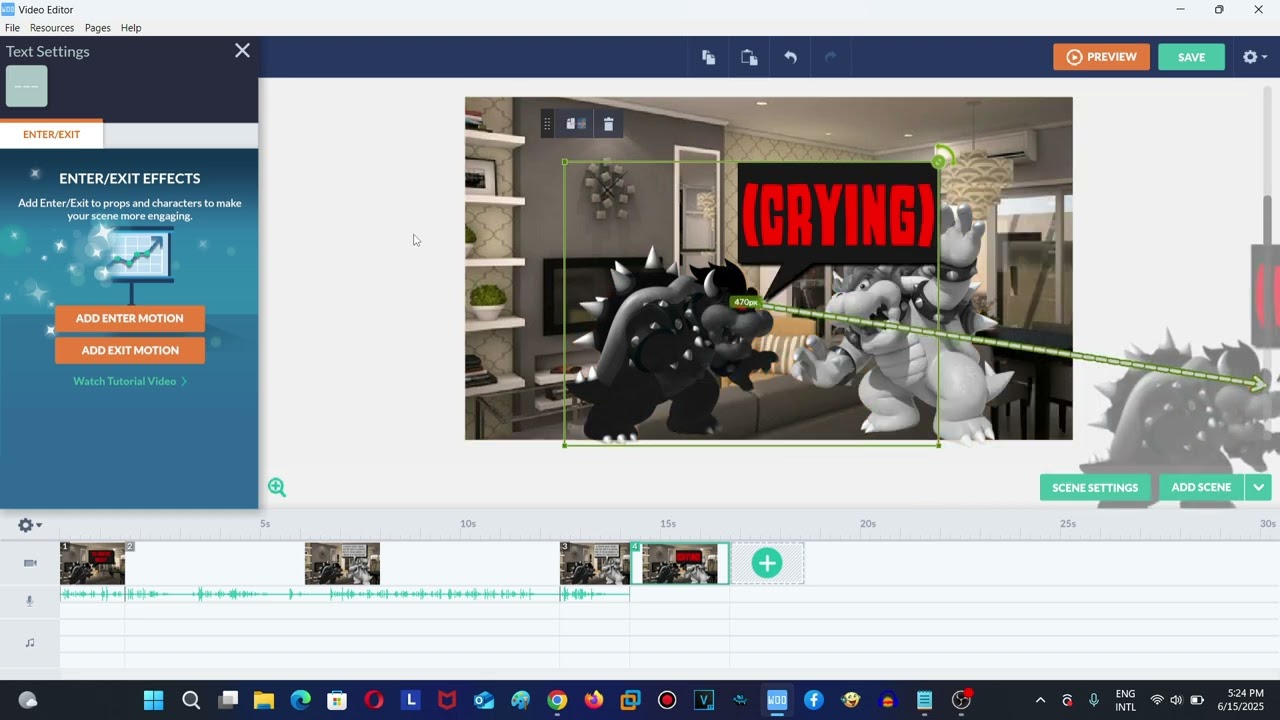The width and height of the screenshot is (1280, 720).
Task: Open the Help menu
Action: pos(131,28)
